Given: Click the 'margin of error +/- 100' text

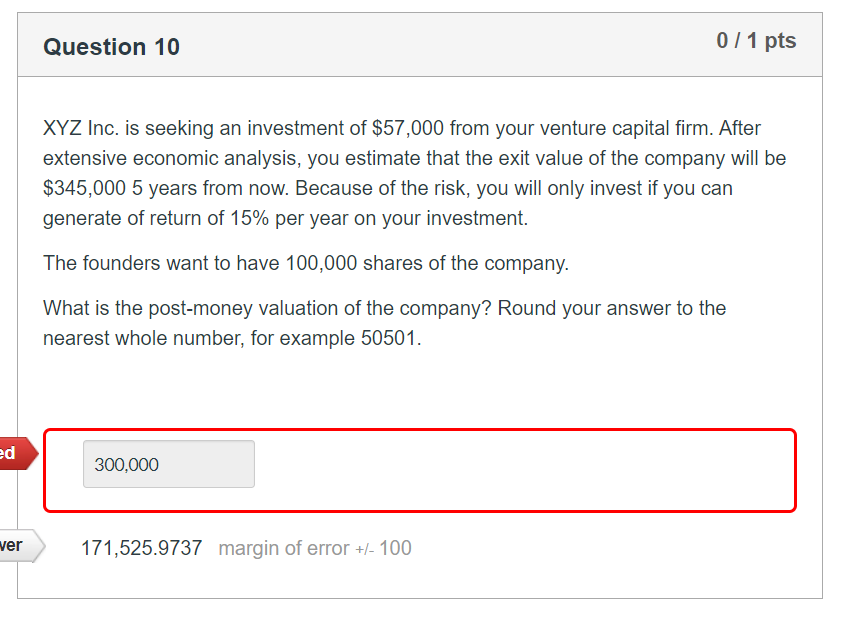Looking at the screenshot, I should [x=314, y=548].
